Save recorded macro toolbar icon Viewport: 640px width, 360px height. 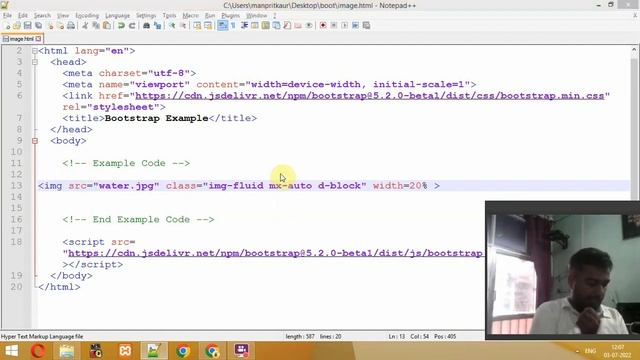pyautogui.click(x=366, y=26)
